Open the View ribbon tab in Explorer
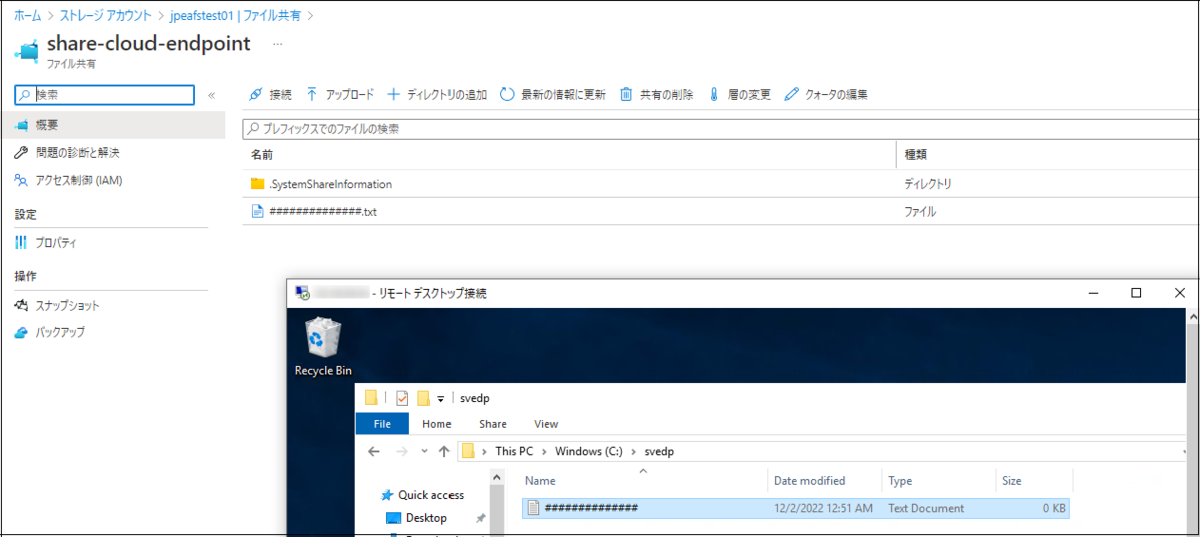 [x=546, y=424]
